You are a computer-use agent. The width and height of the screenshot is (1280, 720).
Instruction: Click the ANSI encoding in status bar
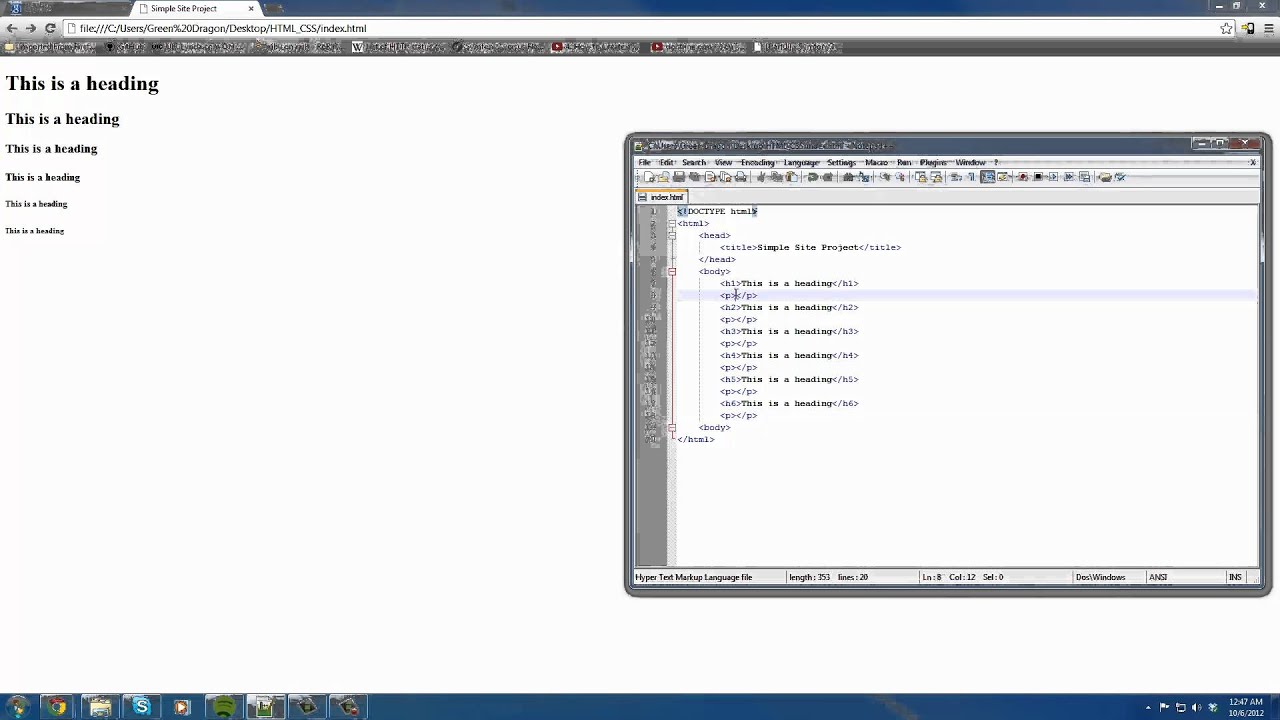(x=1158, y=577)
